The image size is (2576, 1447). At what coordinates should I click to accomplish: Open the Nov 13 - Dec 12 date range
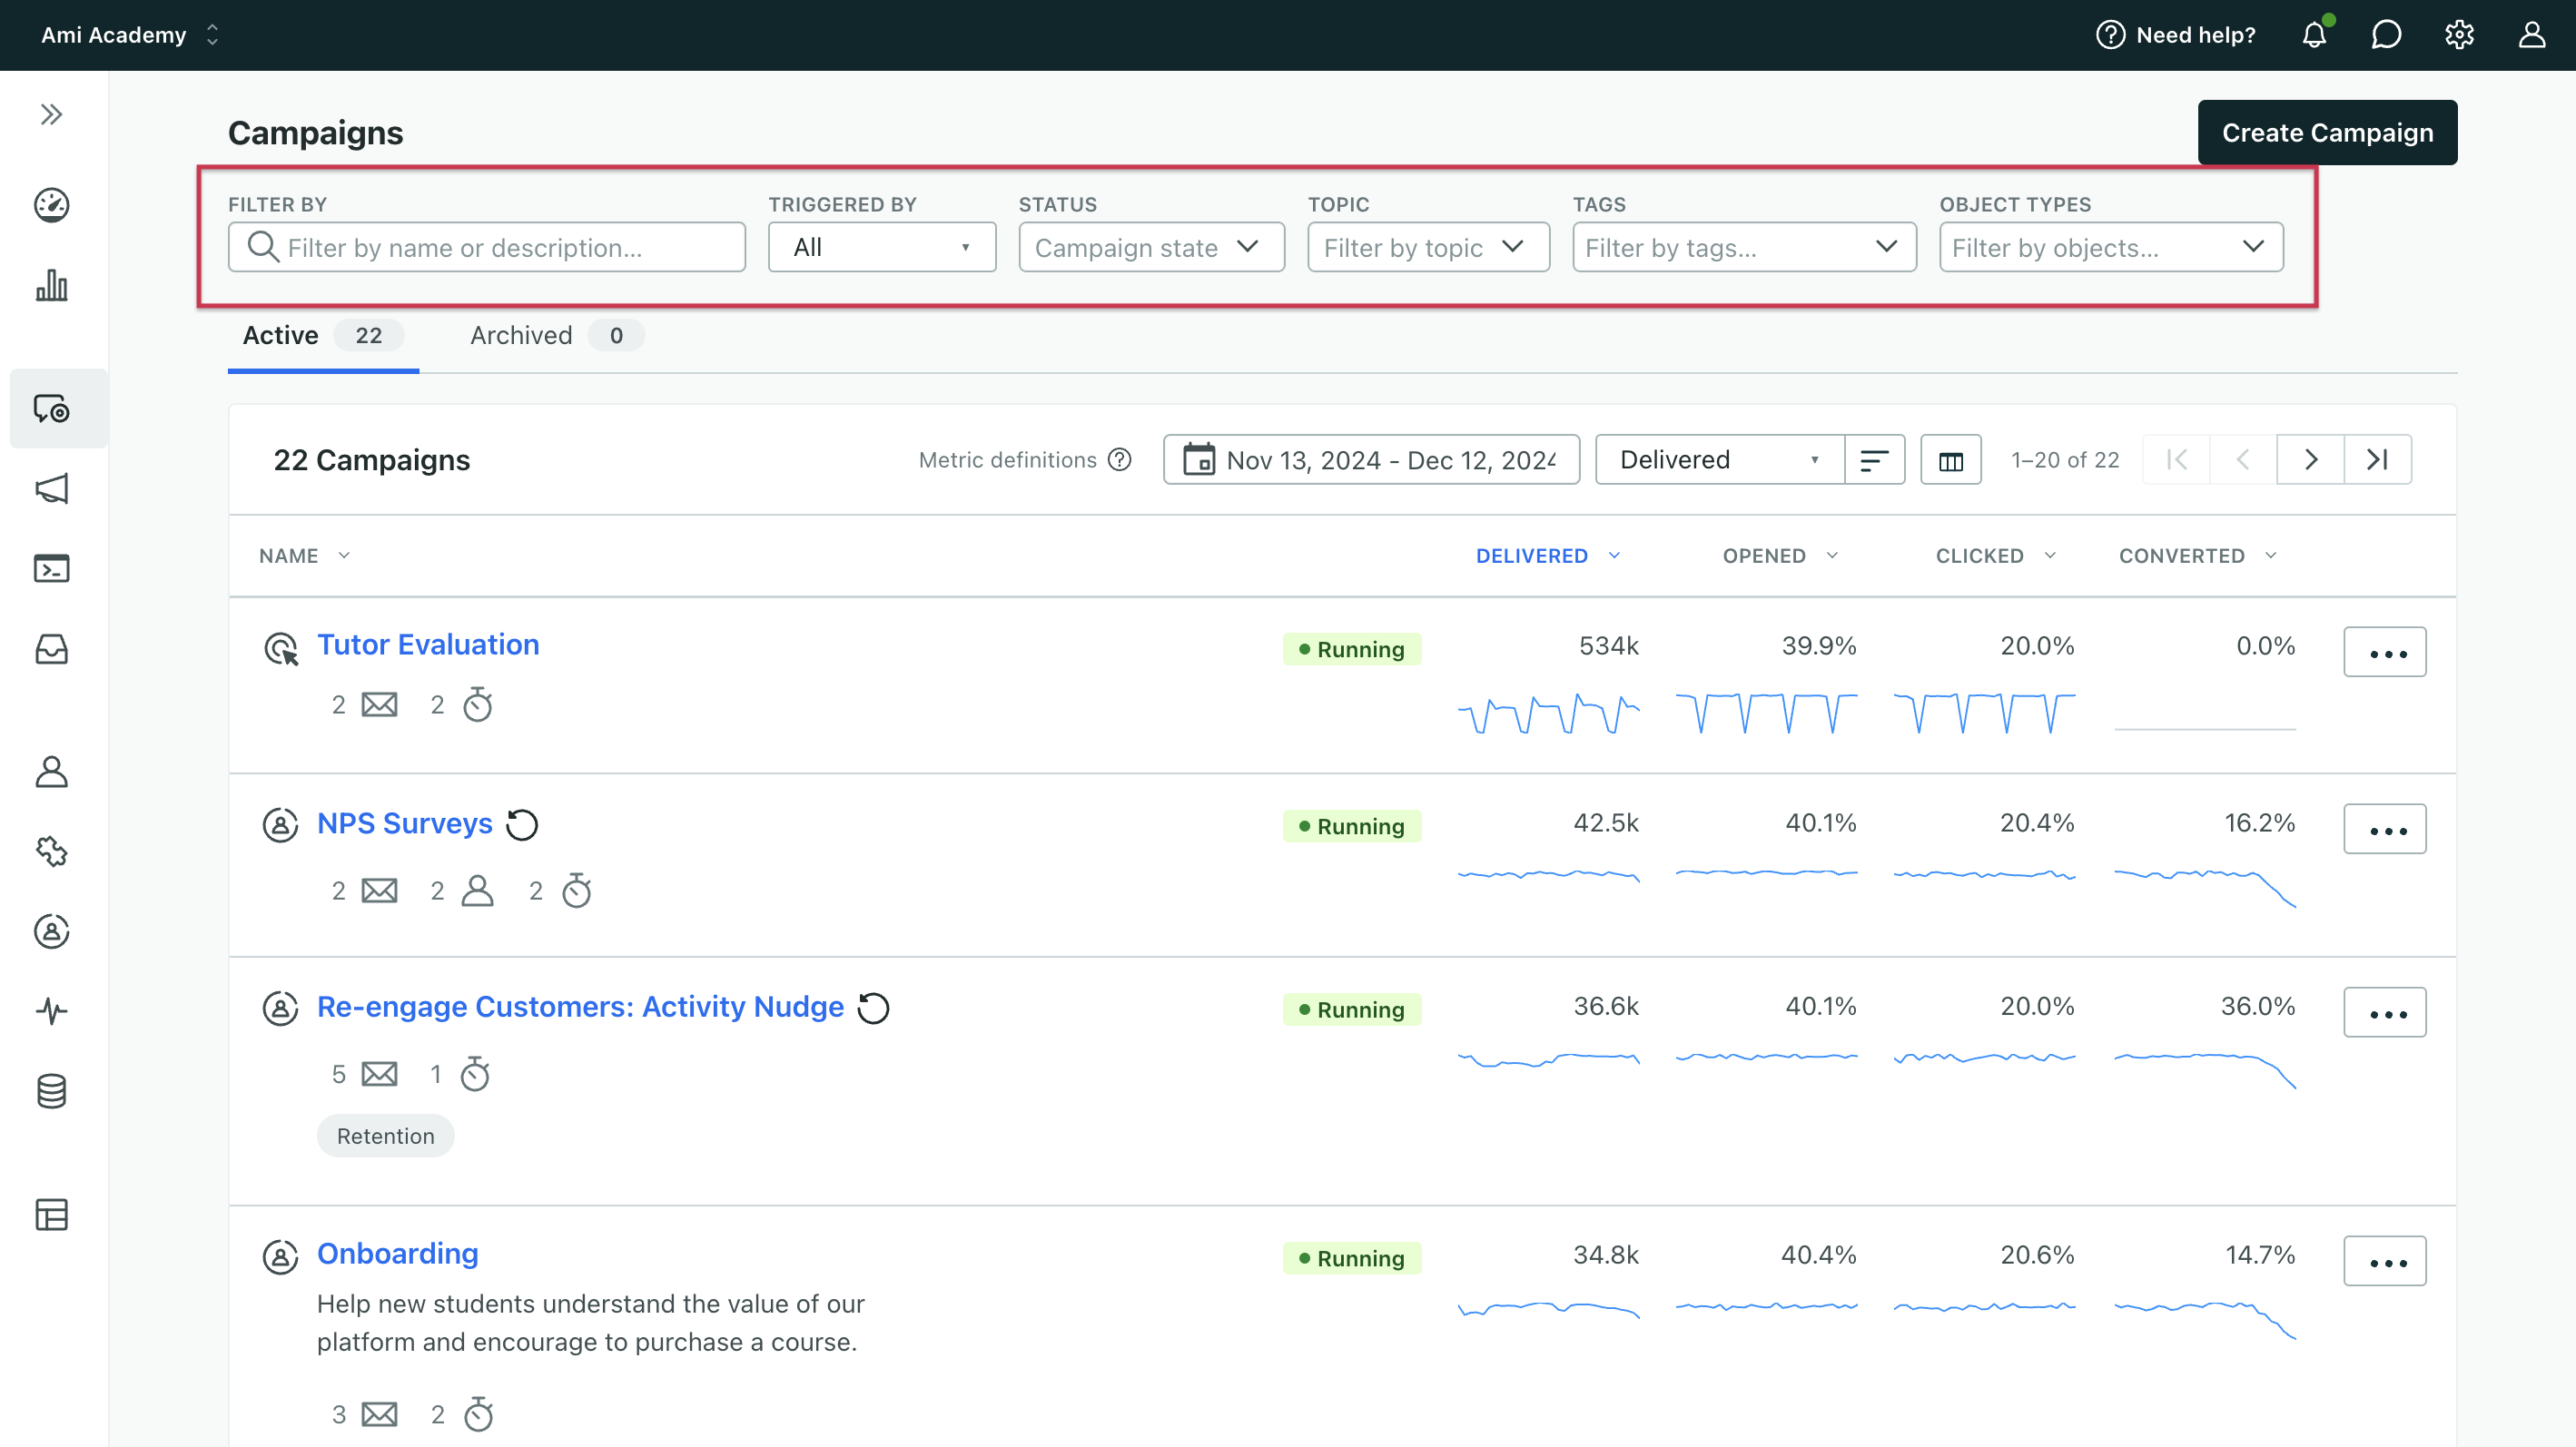[1371, 459]
